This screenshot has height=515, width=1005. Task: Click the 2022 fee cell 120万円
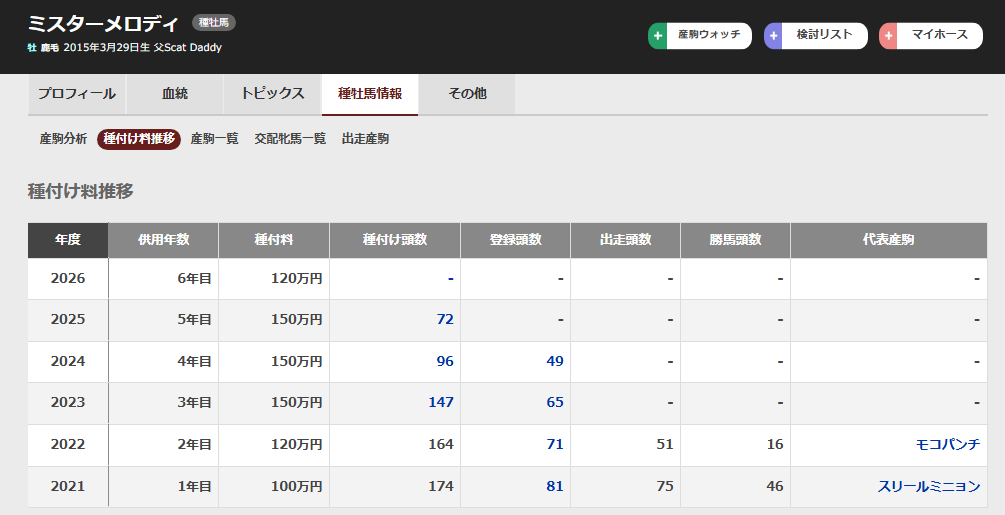(274, 444)
